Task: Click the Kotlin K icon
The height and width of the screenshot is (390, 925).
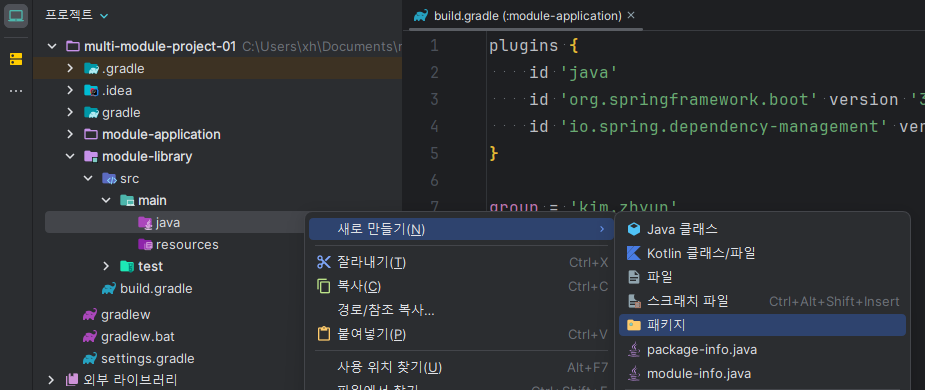Action: (x=634, y=253)
